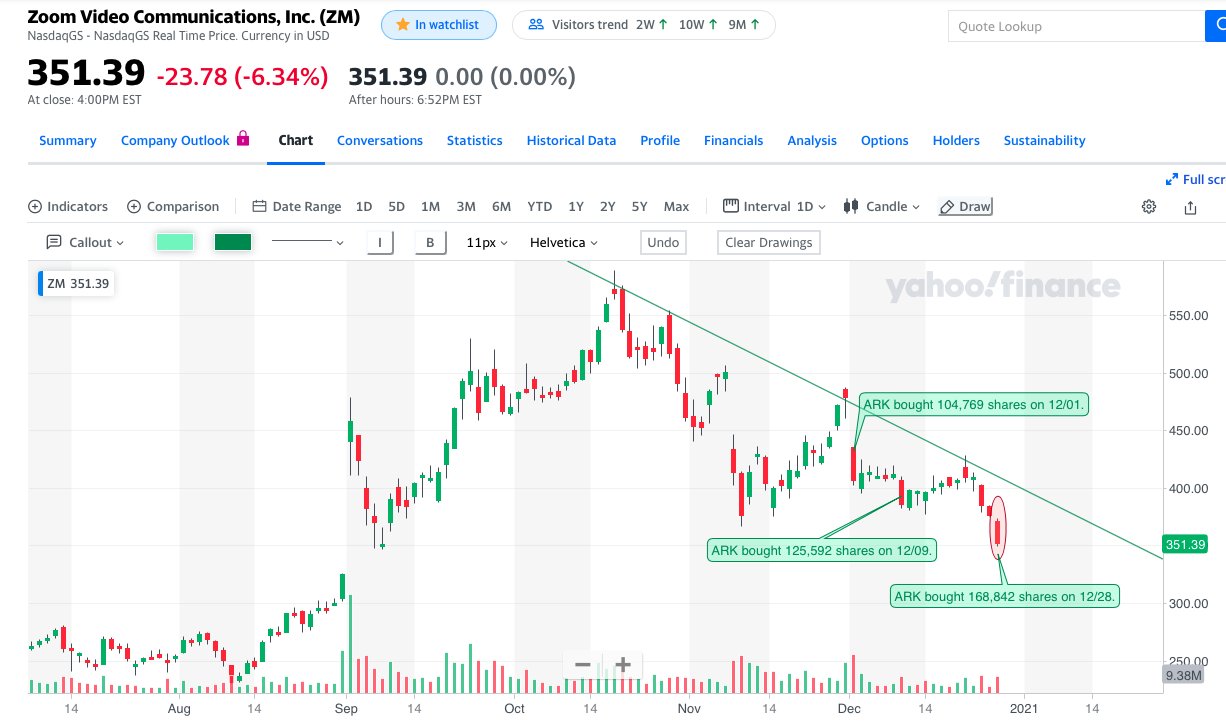The width and height of the screenshot is (1226, 724).
Task: Click the Undo button
Action: [x=663, y=242]
